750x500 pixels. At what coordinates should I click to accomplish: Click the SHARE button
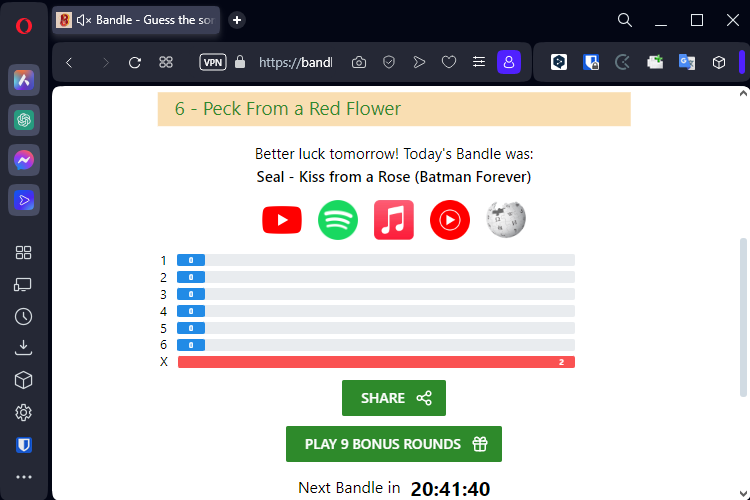click(394, 398)
